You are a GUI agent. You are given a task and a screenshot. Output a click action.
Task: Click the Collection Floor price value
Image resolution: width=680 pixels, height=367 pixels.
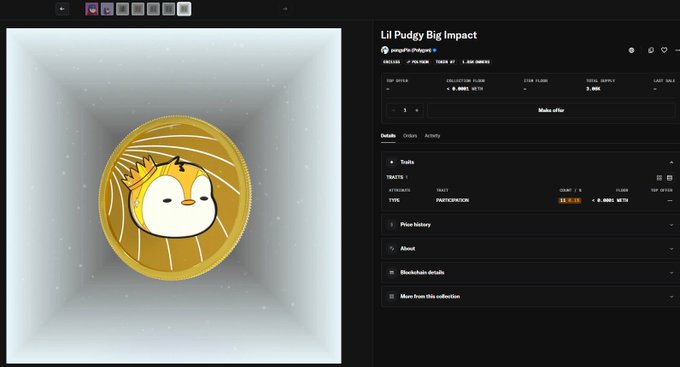pos(464,89)
